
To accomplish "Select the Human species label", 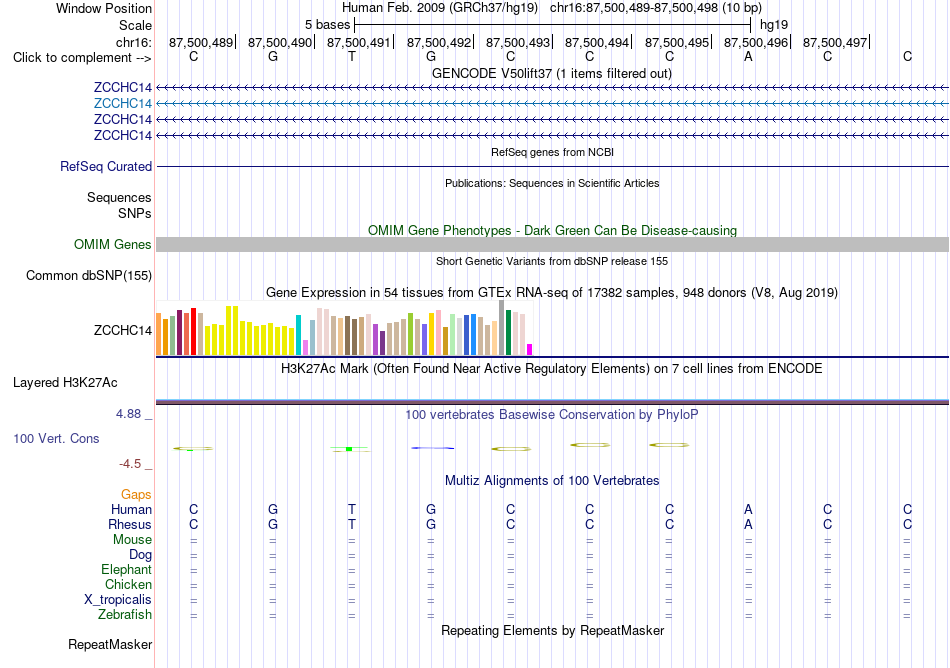I will pos(131,509).
